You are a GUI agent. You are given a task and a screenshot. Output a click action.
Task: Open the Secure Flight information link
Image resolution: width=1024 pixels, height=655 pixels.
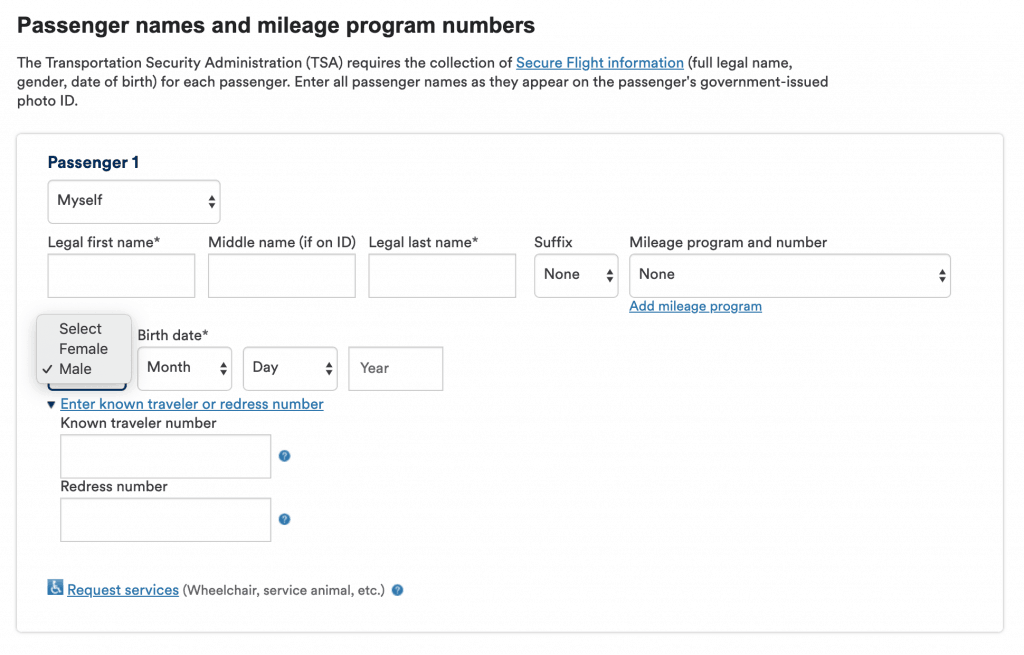(x=599, y=62)
